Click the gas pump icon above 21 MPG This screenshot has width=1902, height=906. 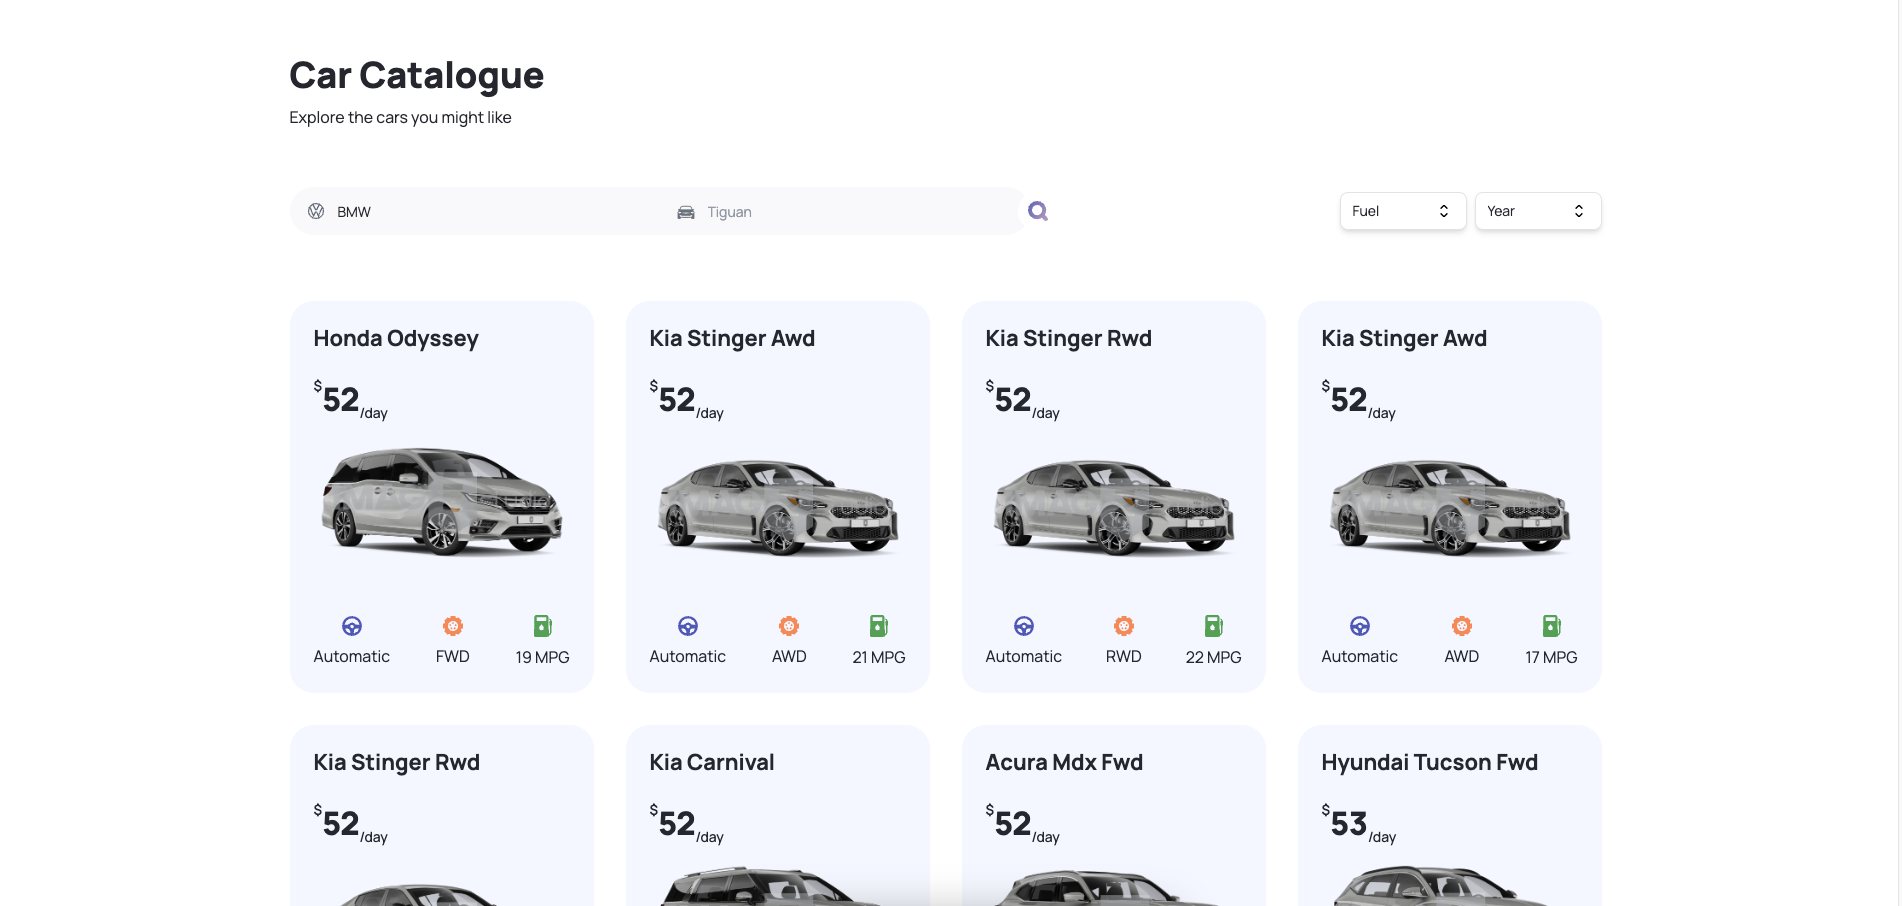point(879,626)
